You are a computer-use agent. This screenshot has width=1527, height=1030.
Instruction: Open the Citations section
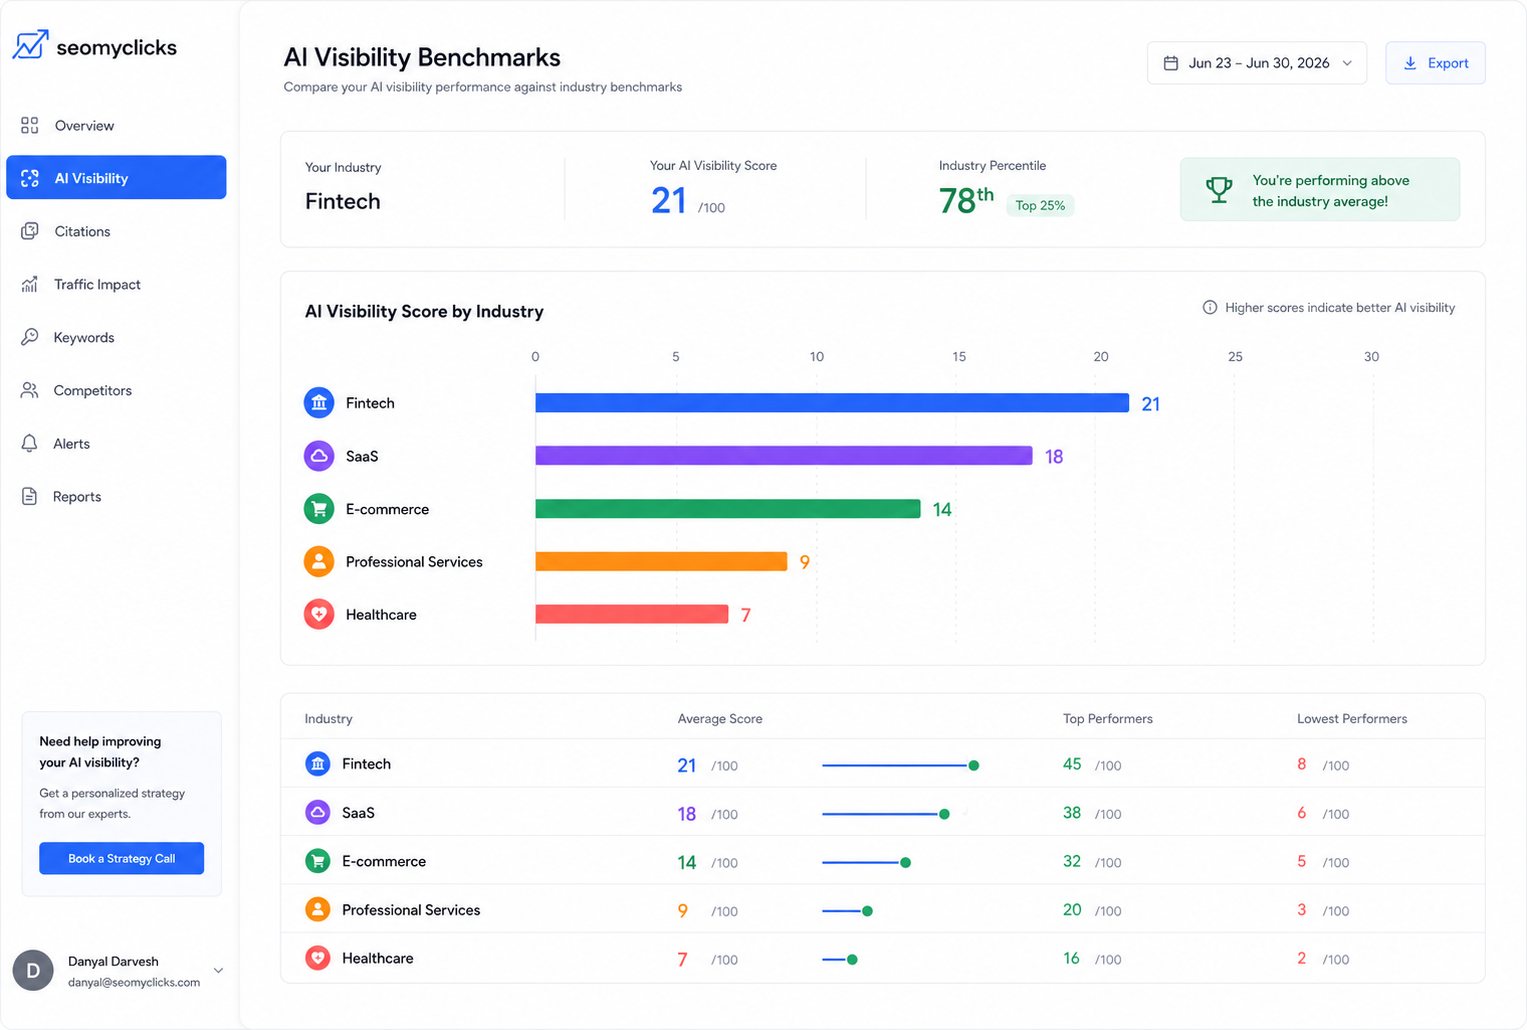[116, 231]
